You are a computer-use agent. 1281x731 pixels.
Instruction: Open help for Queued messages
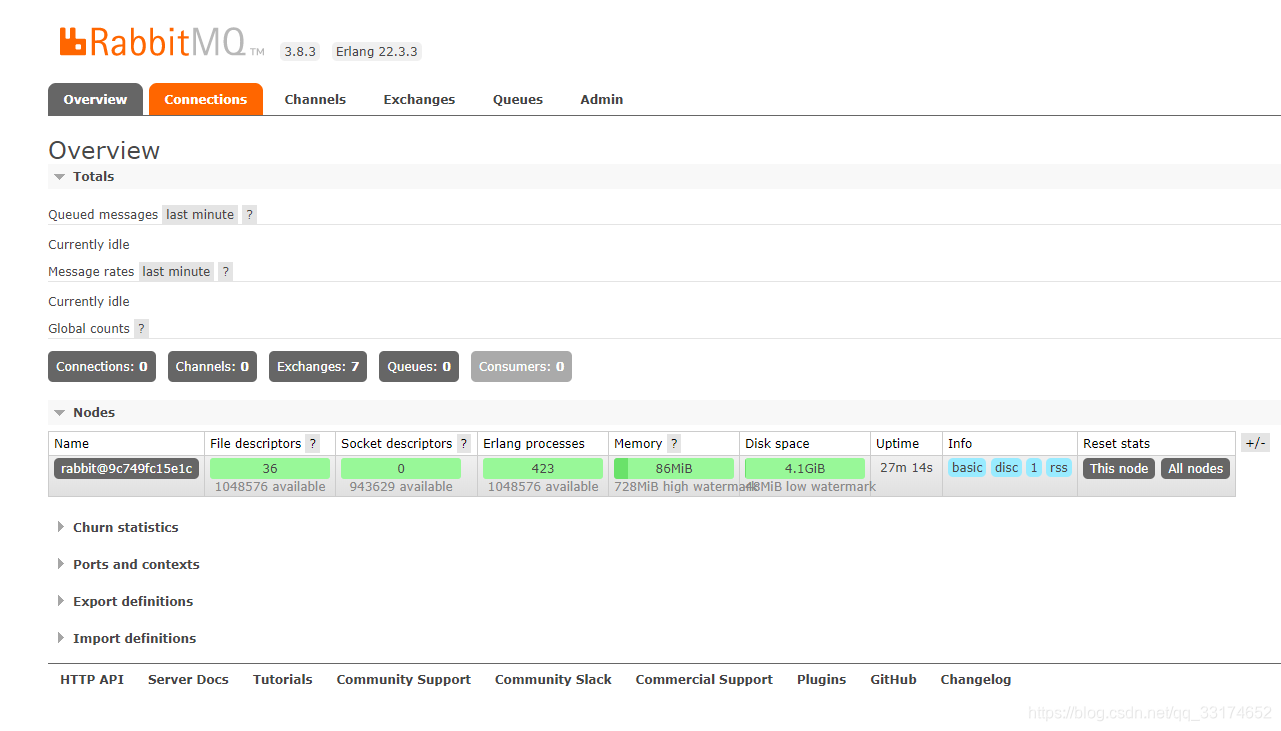point(249,214)
